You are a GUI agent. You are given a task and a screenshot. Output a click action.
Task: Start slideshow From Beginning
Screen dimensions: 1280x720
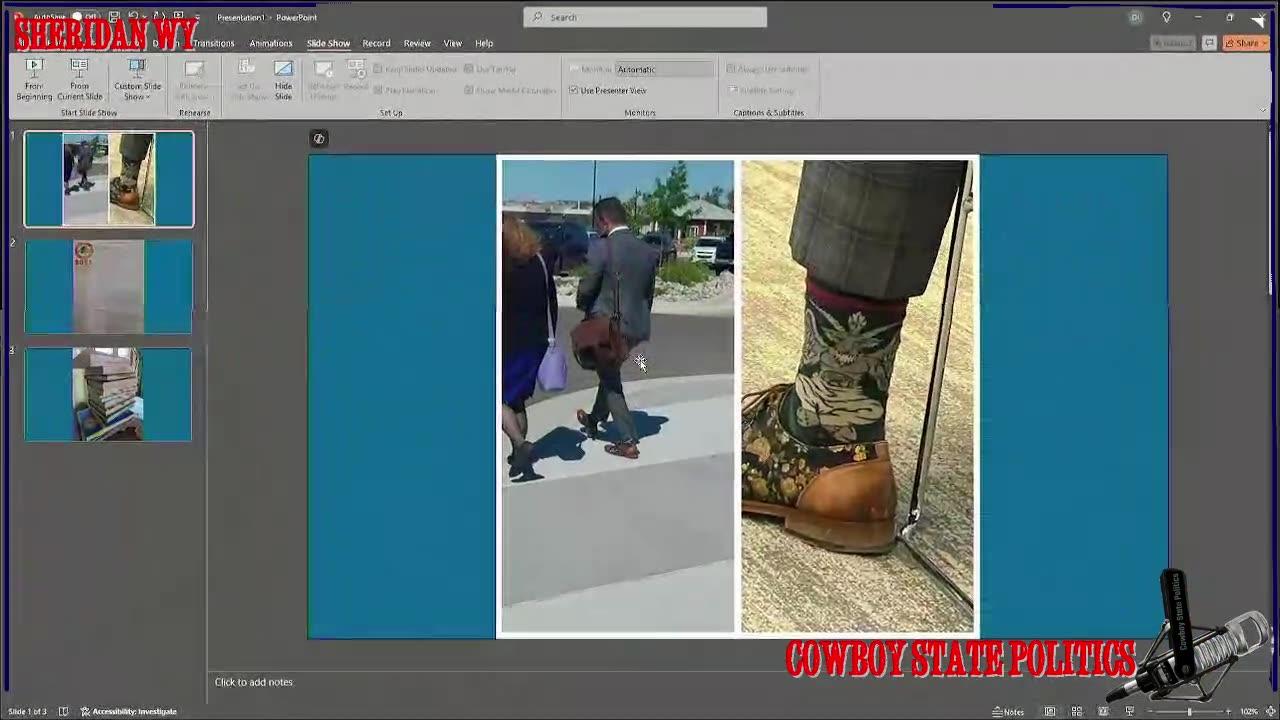pos(34,79)
